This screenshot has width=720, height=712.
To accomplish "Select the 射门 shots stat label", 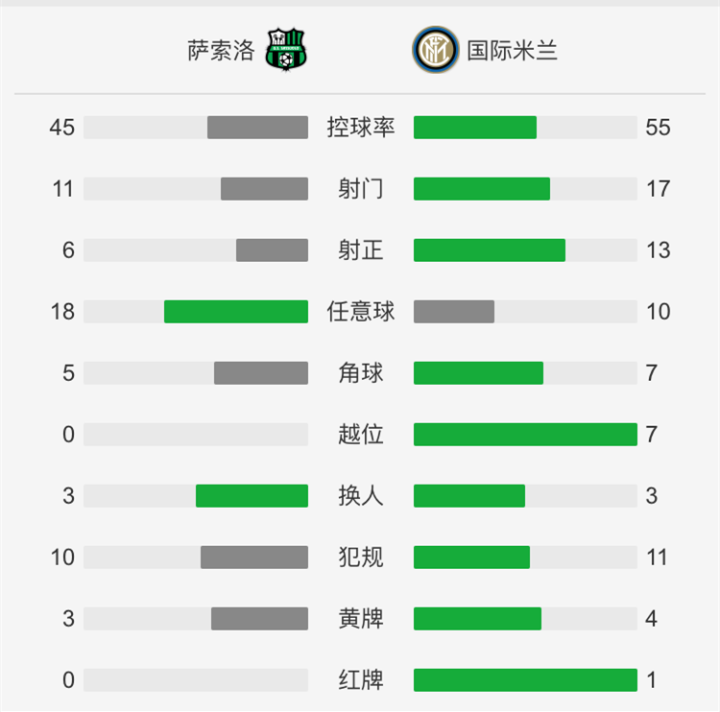I will pyautogui.click(x=360, y=189).
